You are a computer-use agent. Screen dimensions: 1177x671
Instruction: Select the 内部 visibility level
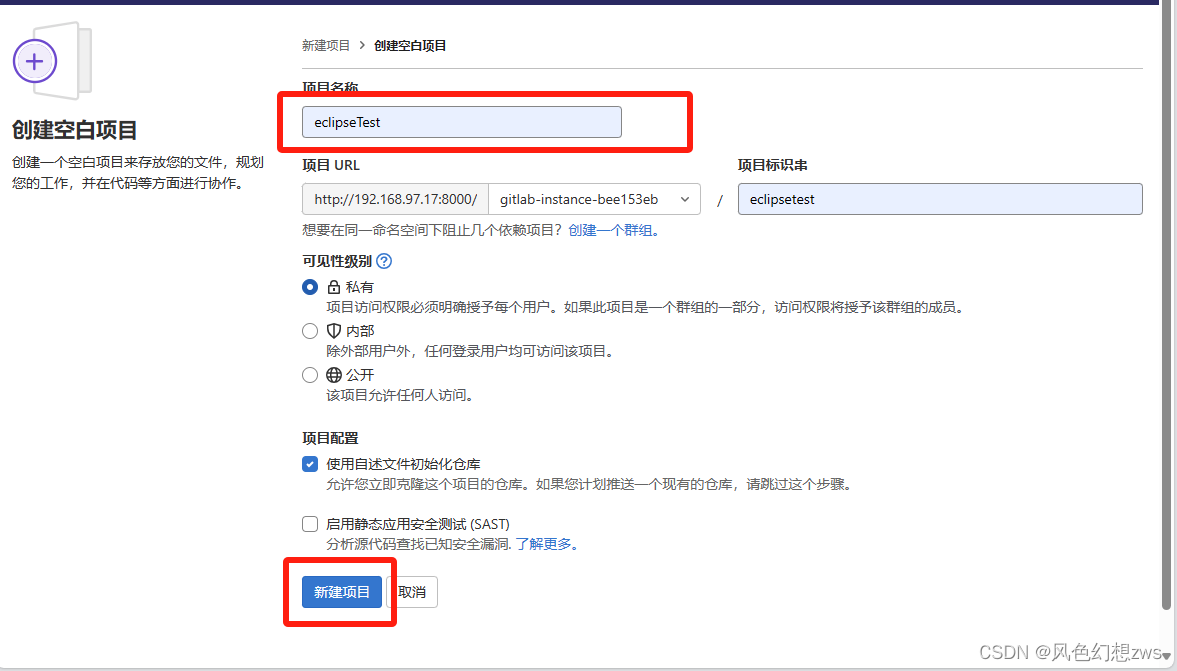click(x=310, y=330)
